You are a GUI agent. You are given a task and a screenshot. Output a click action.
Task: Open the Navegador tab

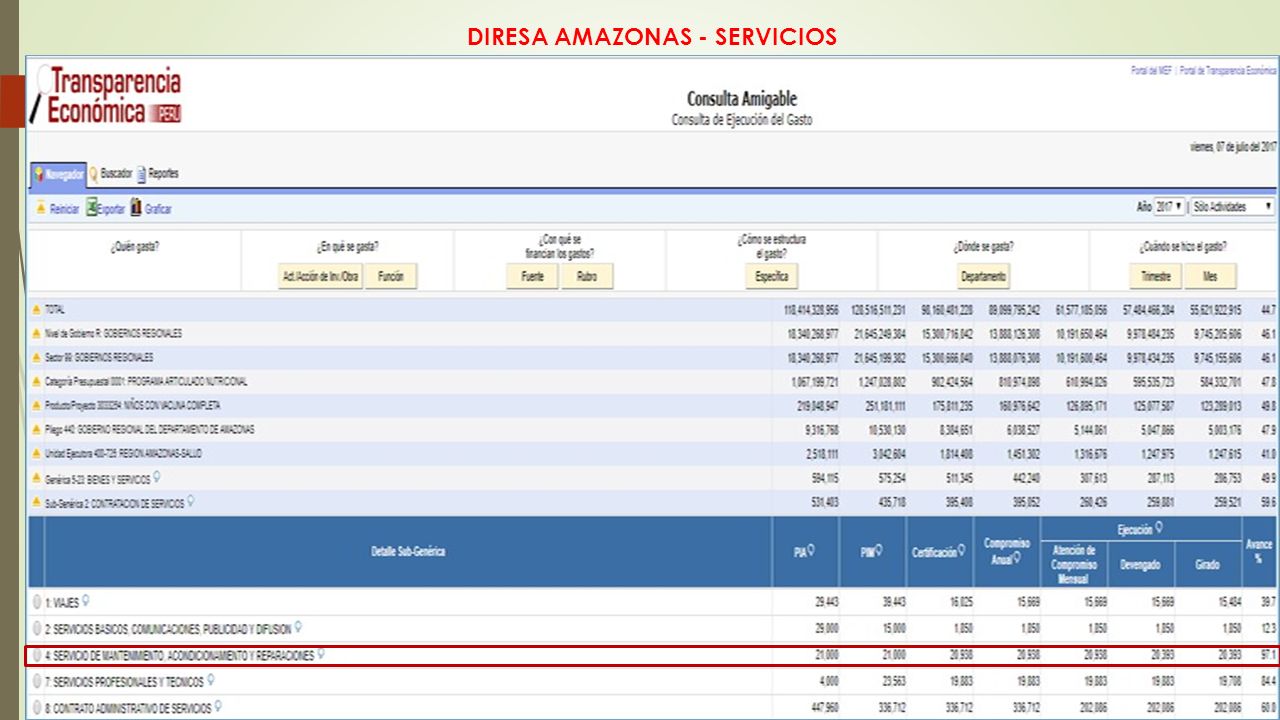pyautogui.click(x=59, y=174)
